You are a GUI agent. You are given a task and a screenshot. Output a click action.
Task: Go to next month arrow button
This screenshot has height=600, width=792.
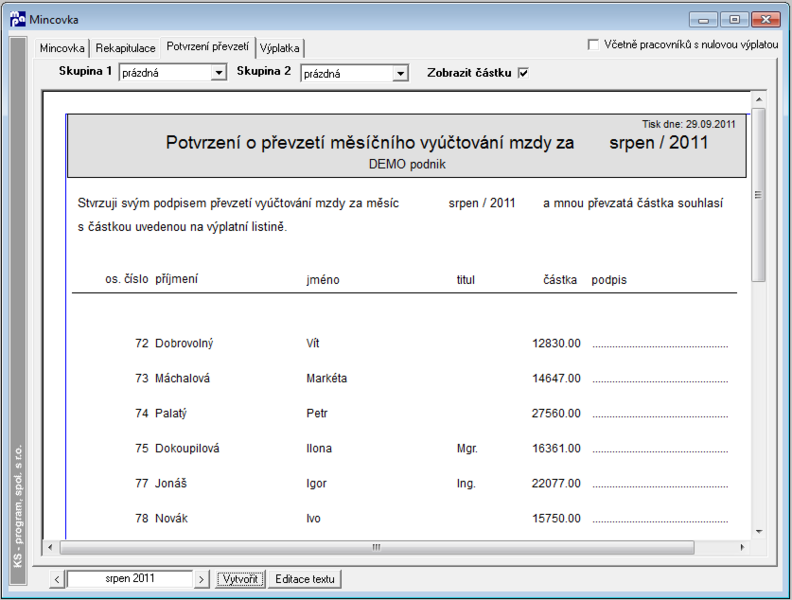201,579
